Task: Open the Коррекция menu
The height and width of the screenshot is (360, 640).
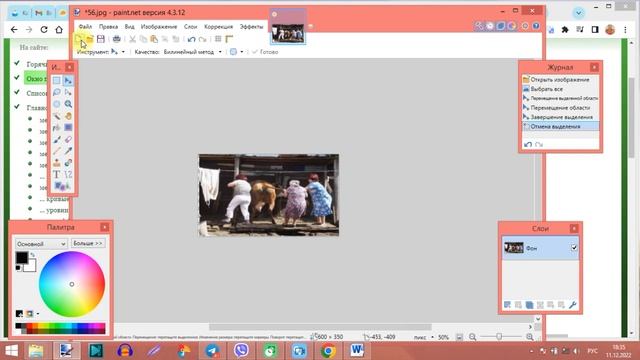Action: pos(218,27)
